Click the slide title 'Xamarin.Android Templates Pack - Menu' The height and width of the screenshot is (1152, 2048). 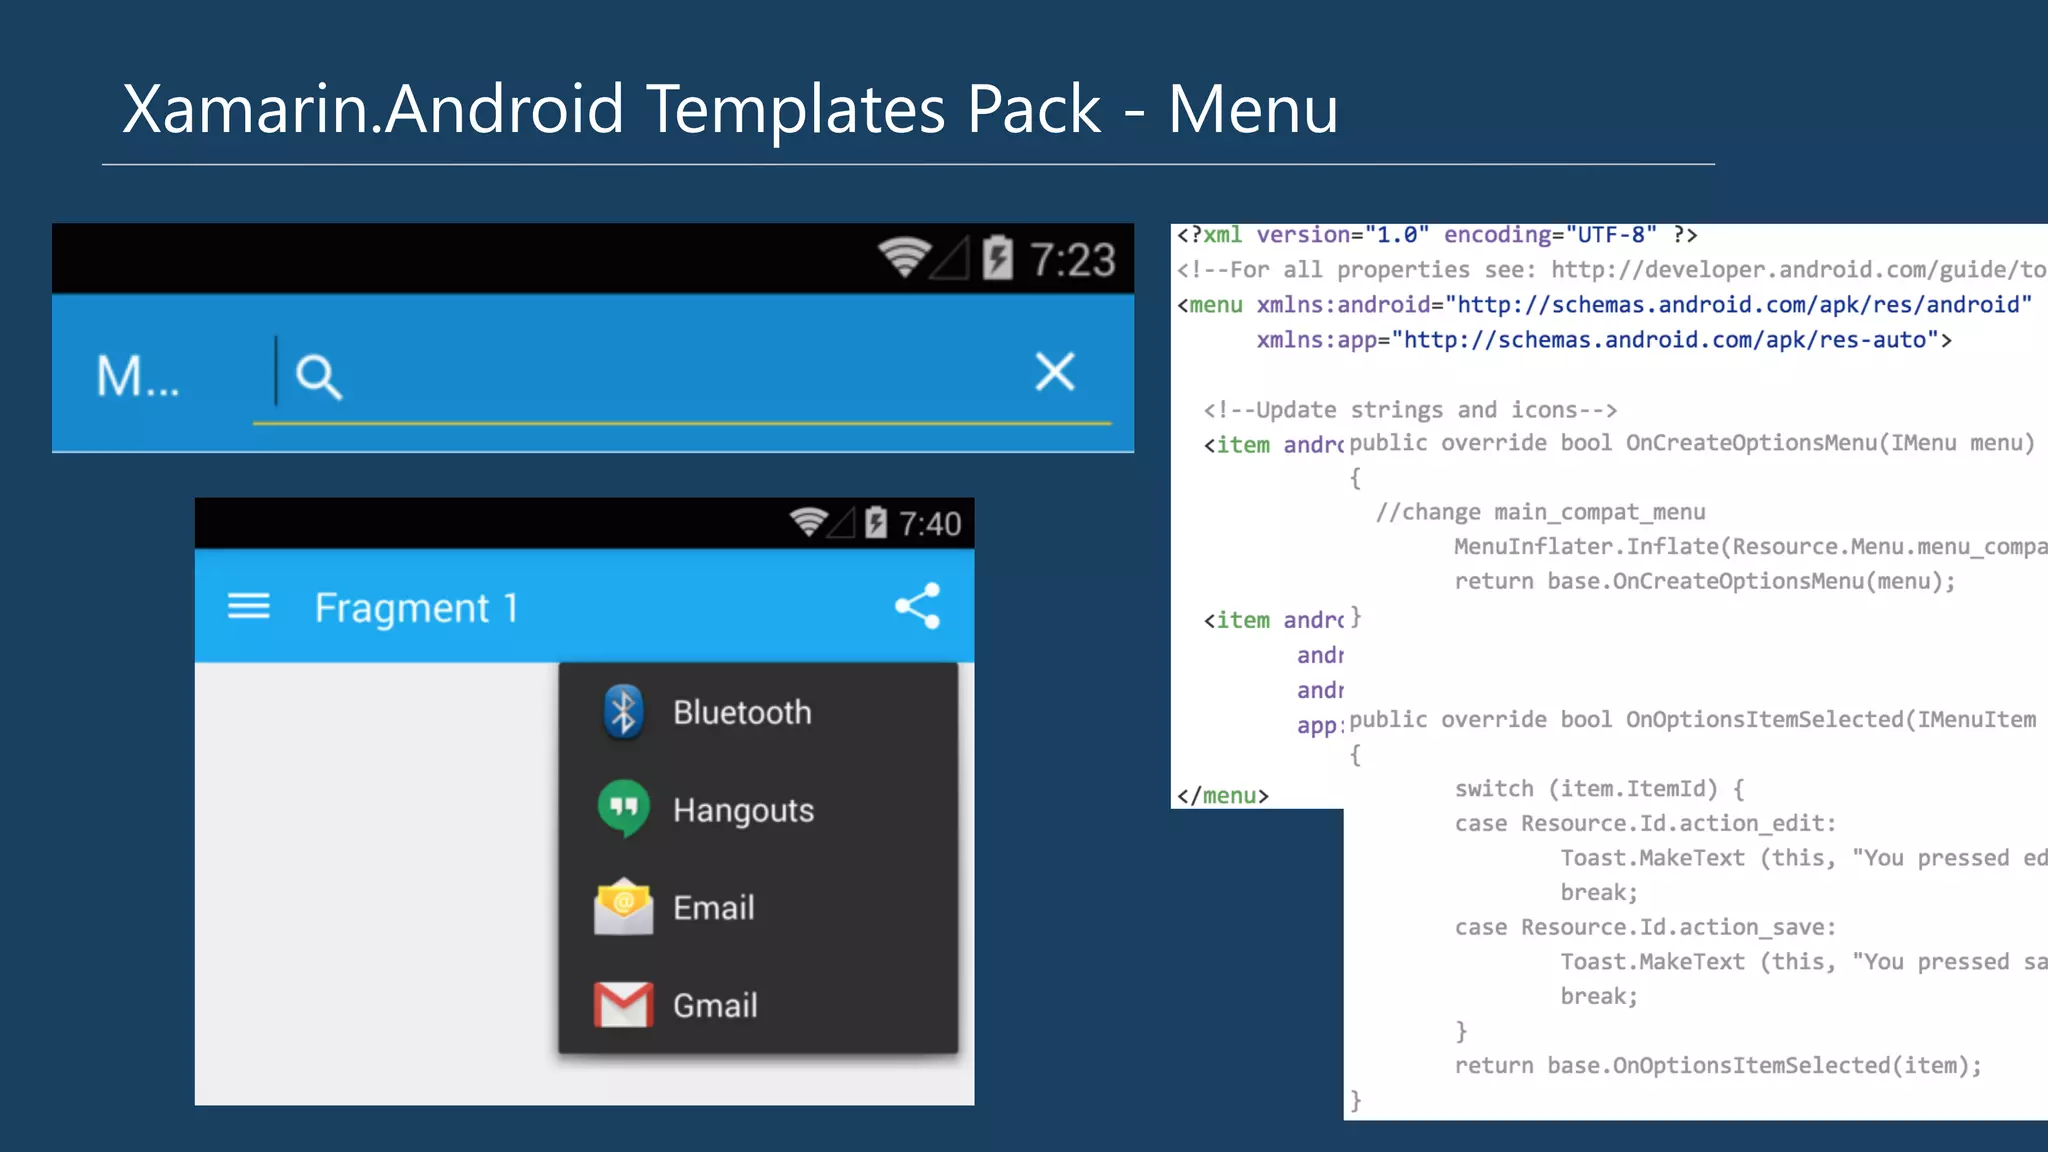click(730, 108)
